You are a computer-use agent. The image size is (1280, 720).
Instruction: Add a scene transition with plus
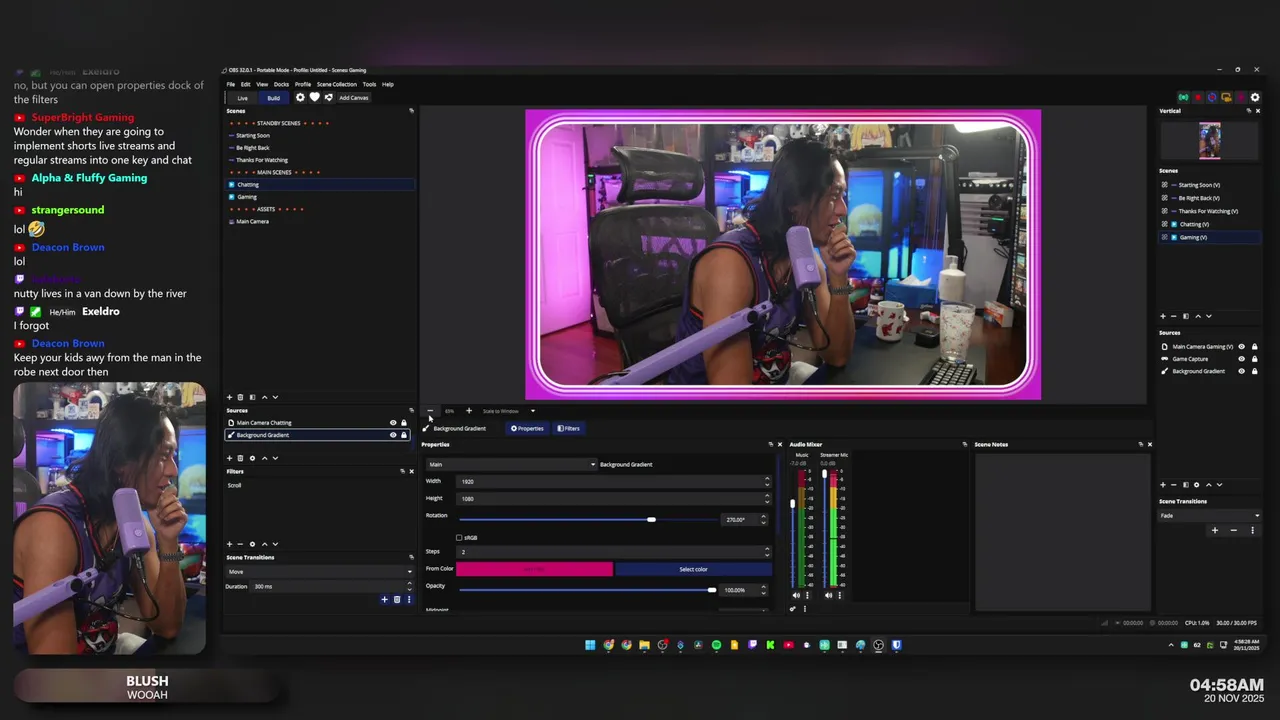click(x=384, y=599)
